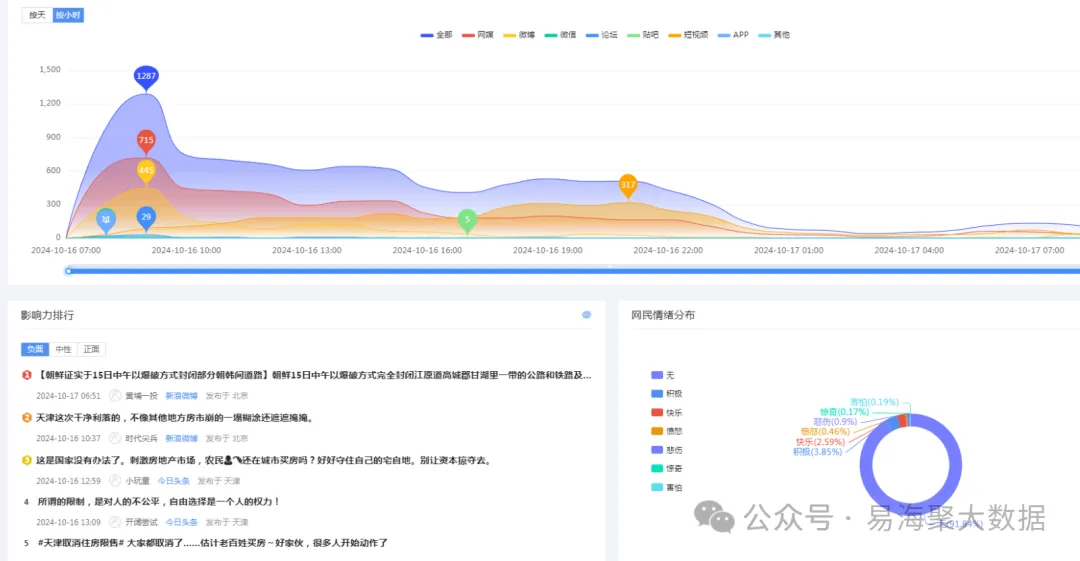Click author name 小玩童
This screenshot has width=1080, height=561.
click(137, 481)
